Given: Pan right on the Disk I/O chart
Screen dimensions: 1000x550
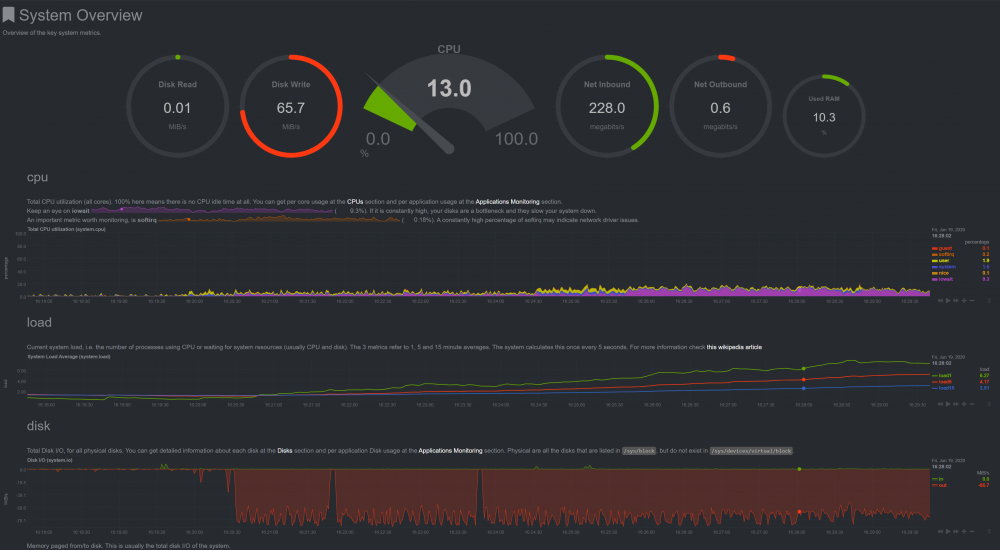Looking at the screenshot, I should pyautogui.click(x=956, y=531).
